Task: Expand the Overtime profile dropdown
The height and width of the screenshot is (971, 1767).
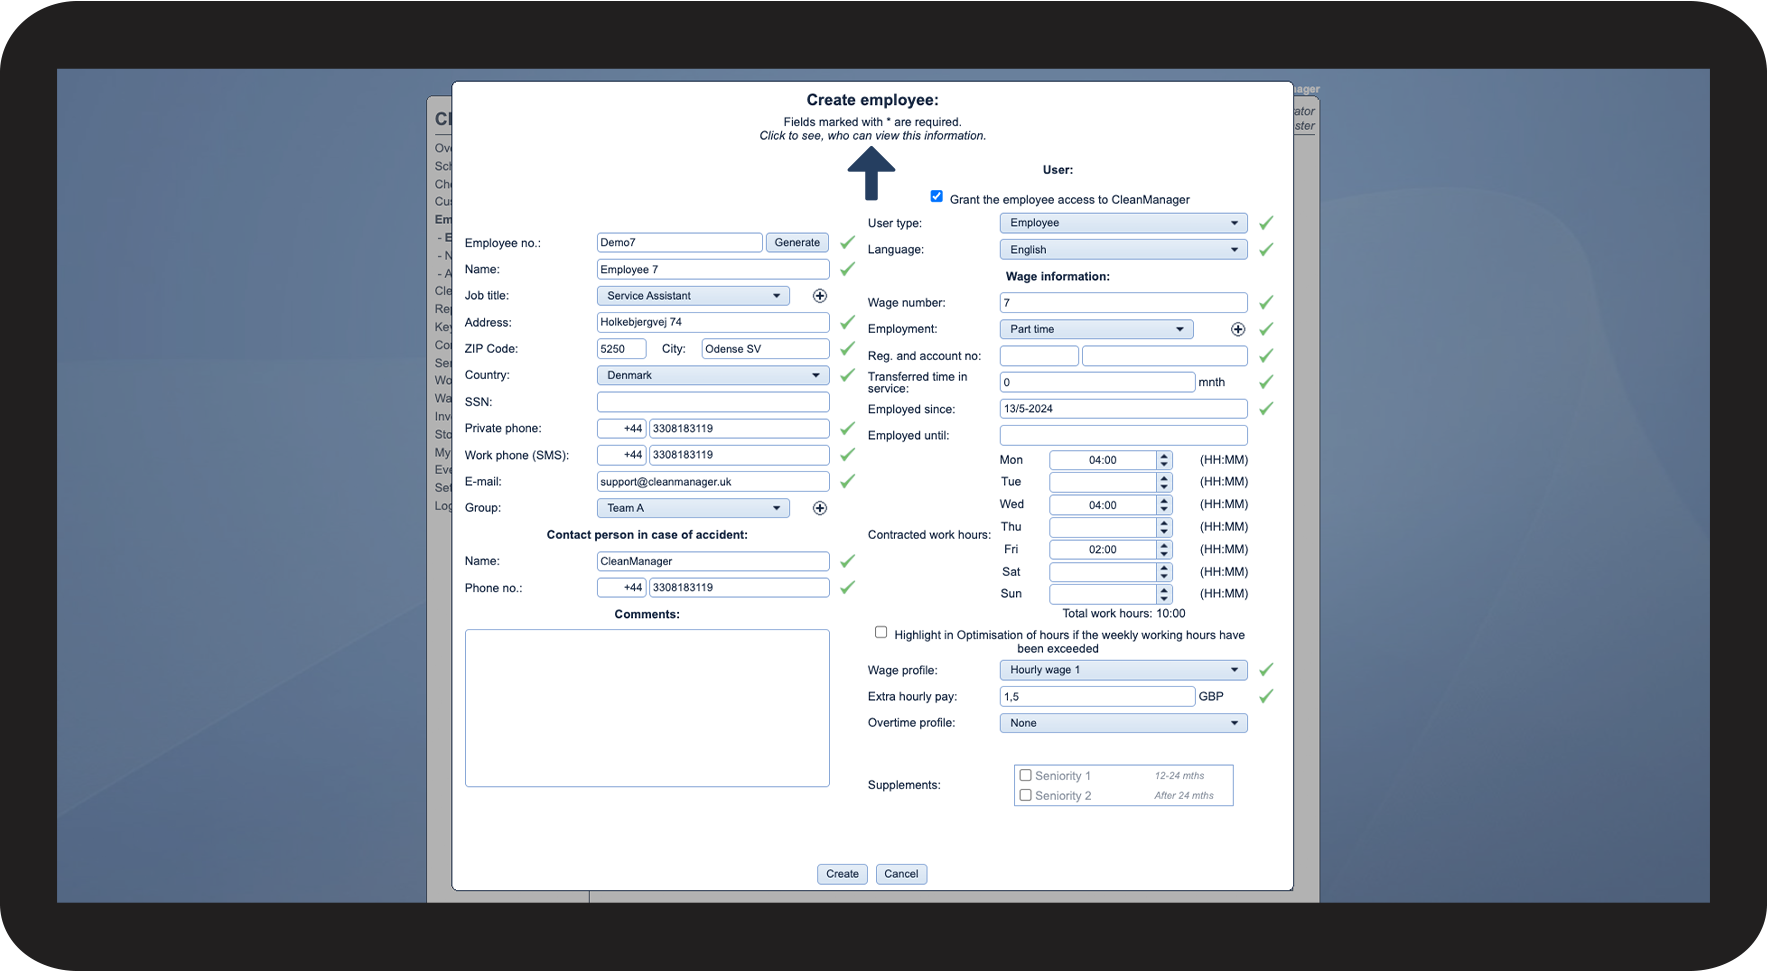Action: 1123,723
